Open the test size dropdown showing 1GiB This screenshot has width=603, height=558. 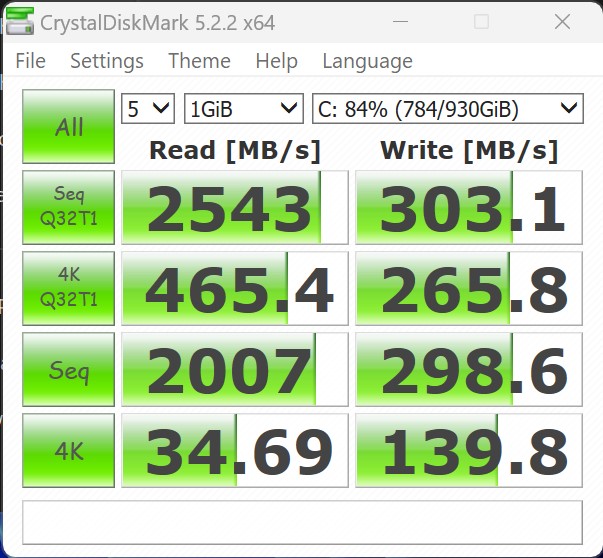point(244,109)
